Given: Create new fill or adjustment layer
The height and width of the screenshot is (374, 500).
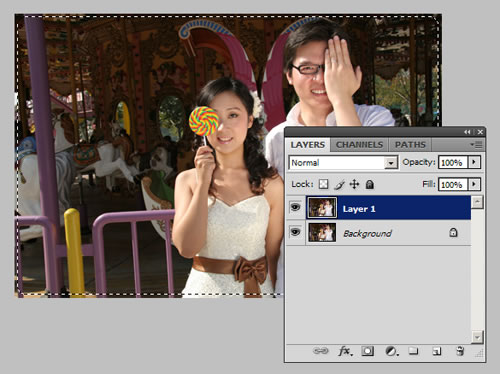Looking at the screenshot, I should point(392,351).
